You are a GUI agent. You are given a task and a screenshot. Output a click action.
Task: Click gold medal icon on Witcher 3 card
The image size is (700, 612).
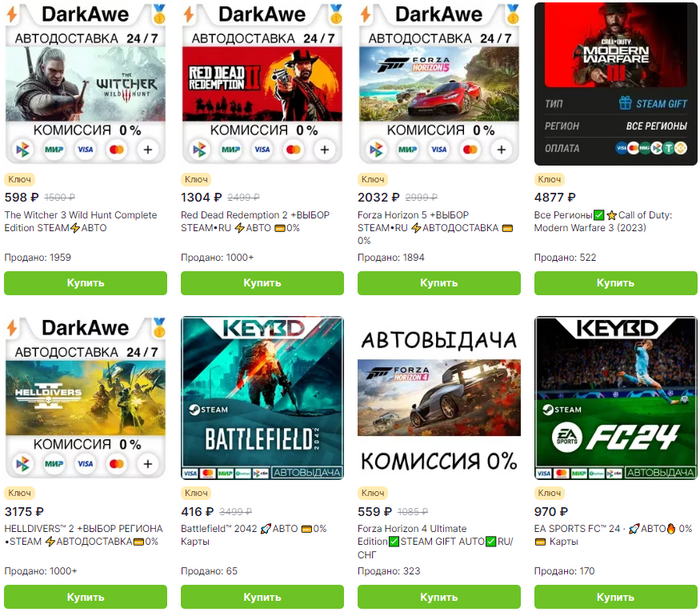(x=159, y=13)
